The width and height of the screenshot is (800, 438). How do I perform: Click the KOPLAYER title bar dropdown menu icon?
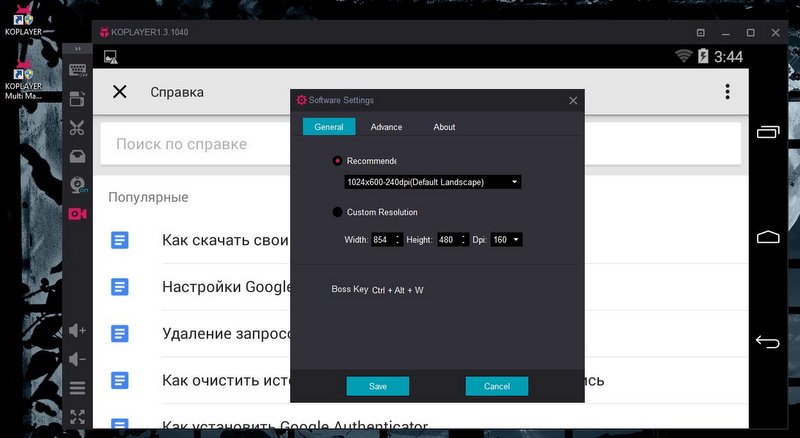(701, 33)
